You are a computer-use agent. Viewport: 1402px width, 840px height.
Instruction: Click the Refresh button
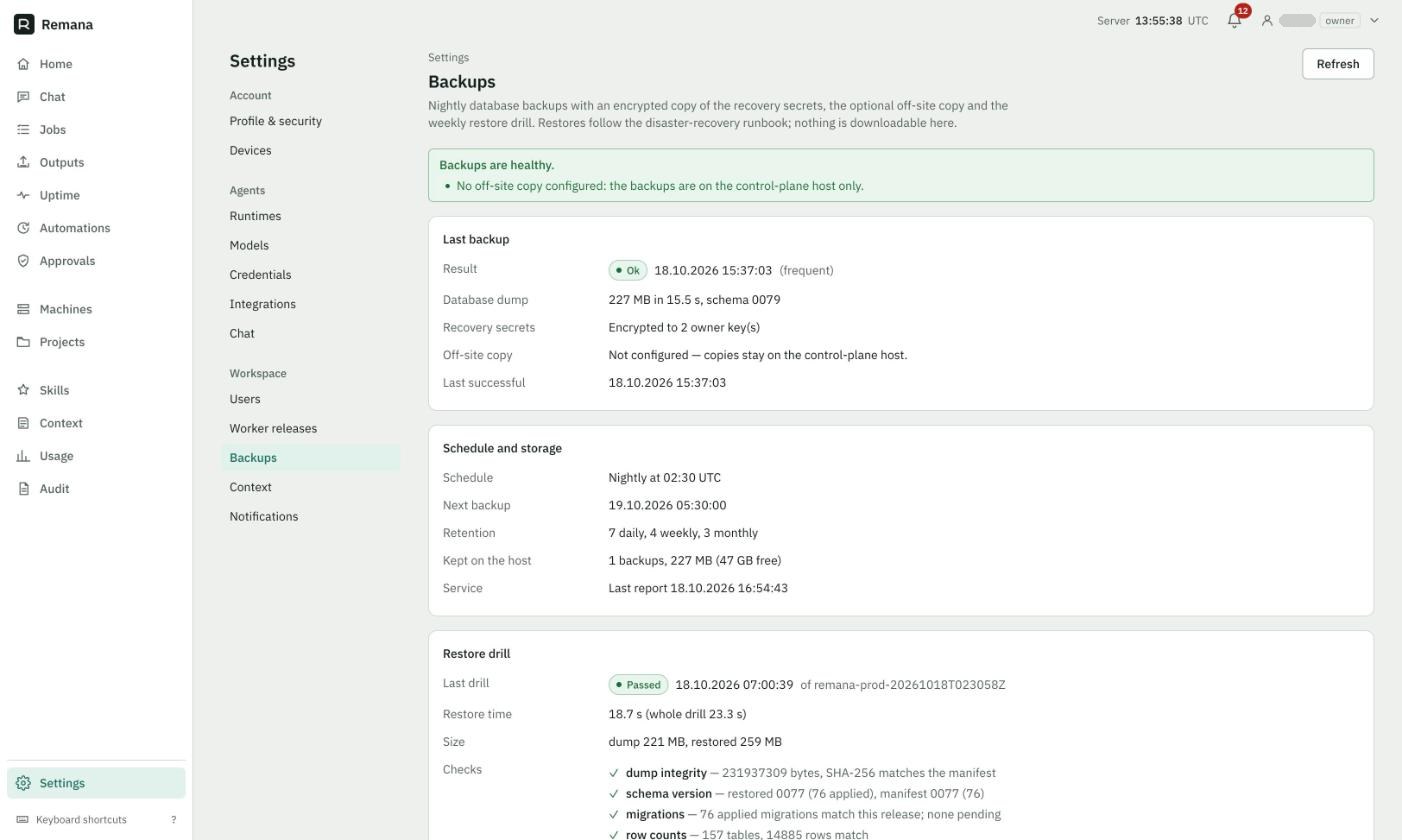point(1337,64)
